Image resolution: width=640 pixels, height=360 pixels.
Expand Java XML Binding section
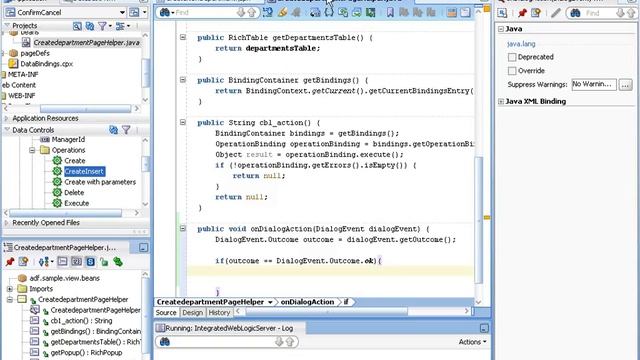(501, 102)
